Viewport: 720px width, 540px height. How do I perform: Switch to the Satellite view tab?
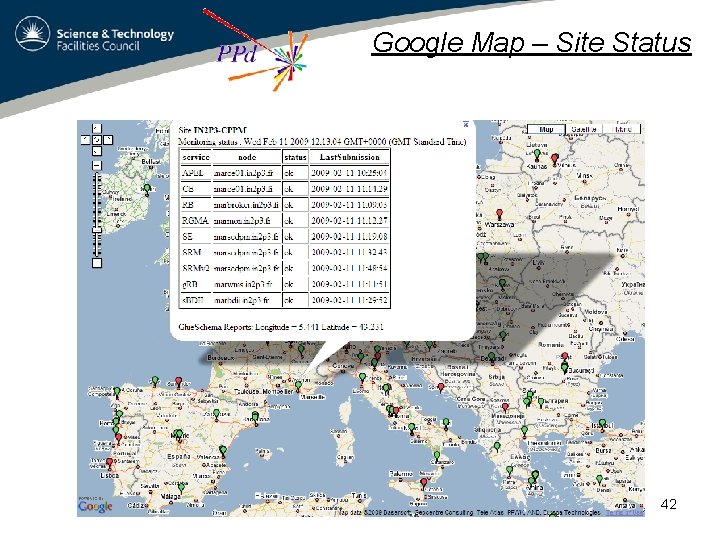click(x=584, y=129)
